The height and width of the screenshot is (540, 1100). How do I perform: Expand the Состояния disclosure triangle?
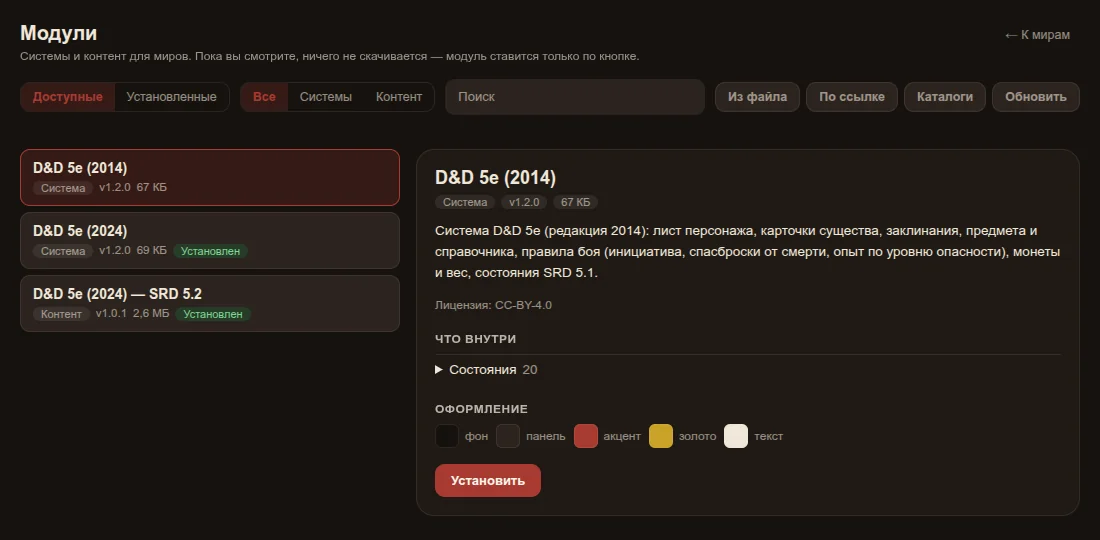[438, 370]
